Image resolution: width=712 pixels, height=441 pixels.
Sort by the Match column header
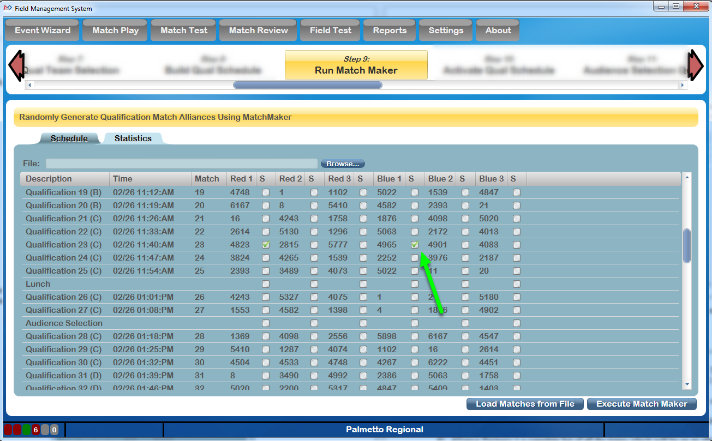coord(209,179)
